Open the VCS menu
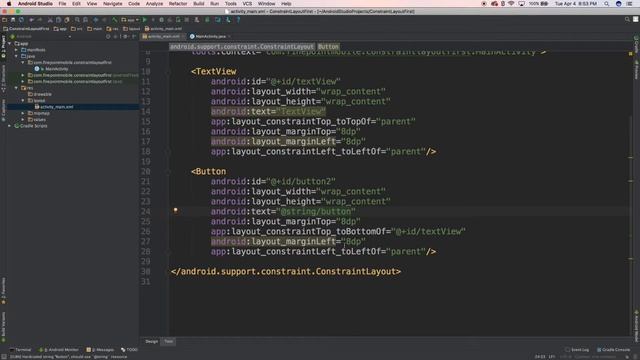Viewport: 640px width, 360px height. (x=247, y=4)
